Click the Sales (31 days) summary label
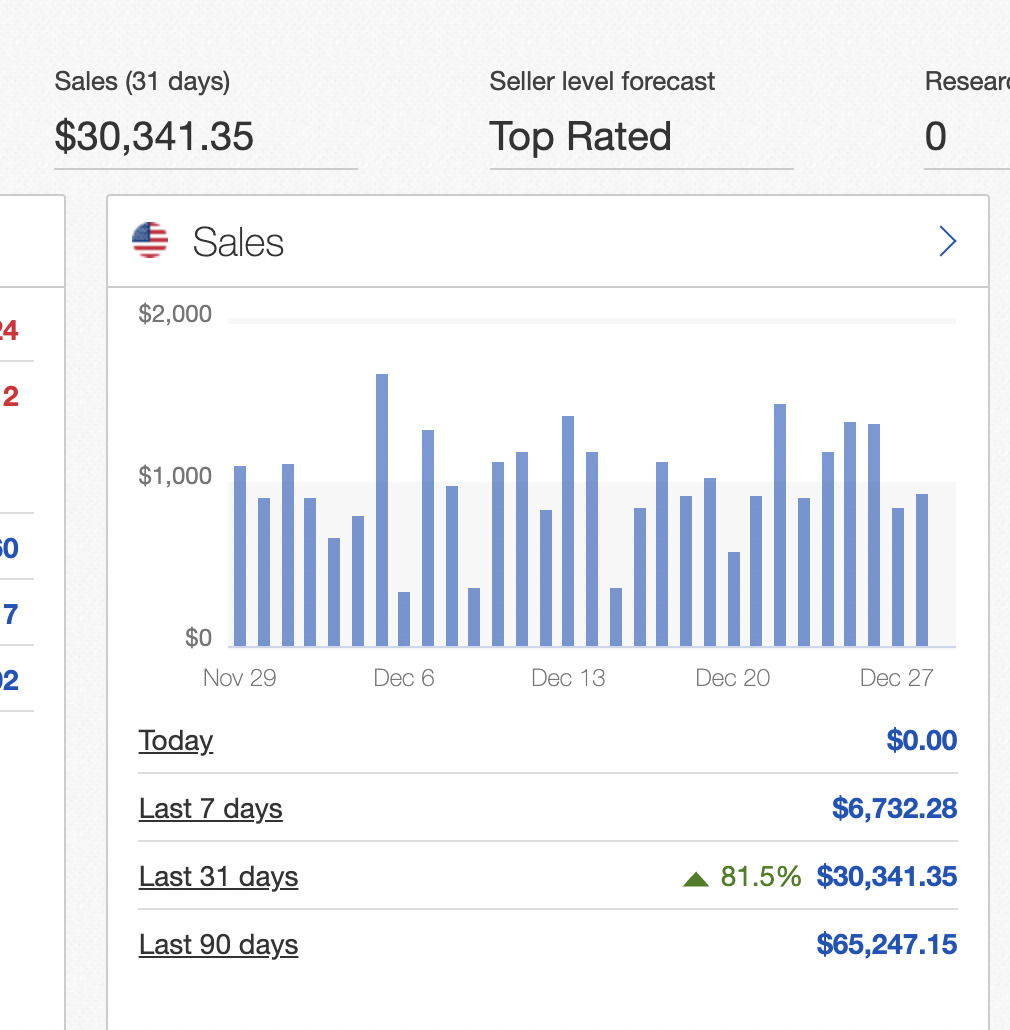1010x1030 pixels. coord(142,82)
